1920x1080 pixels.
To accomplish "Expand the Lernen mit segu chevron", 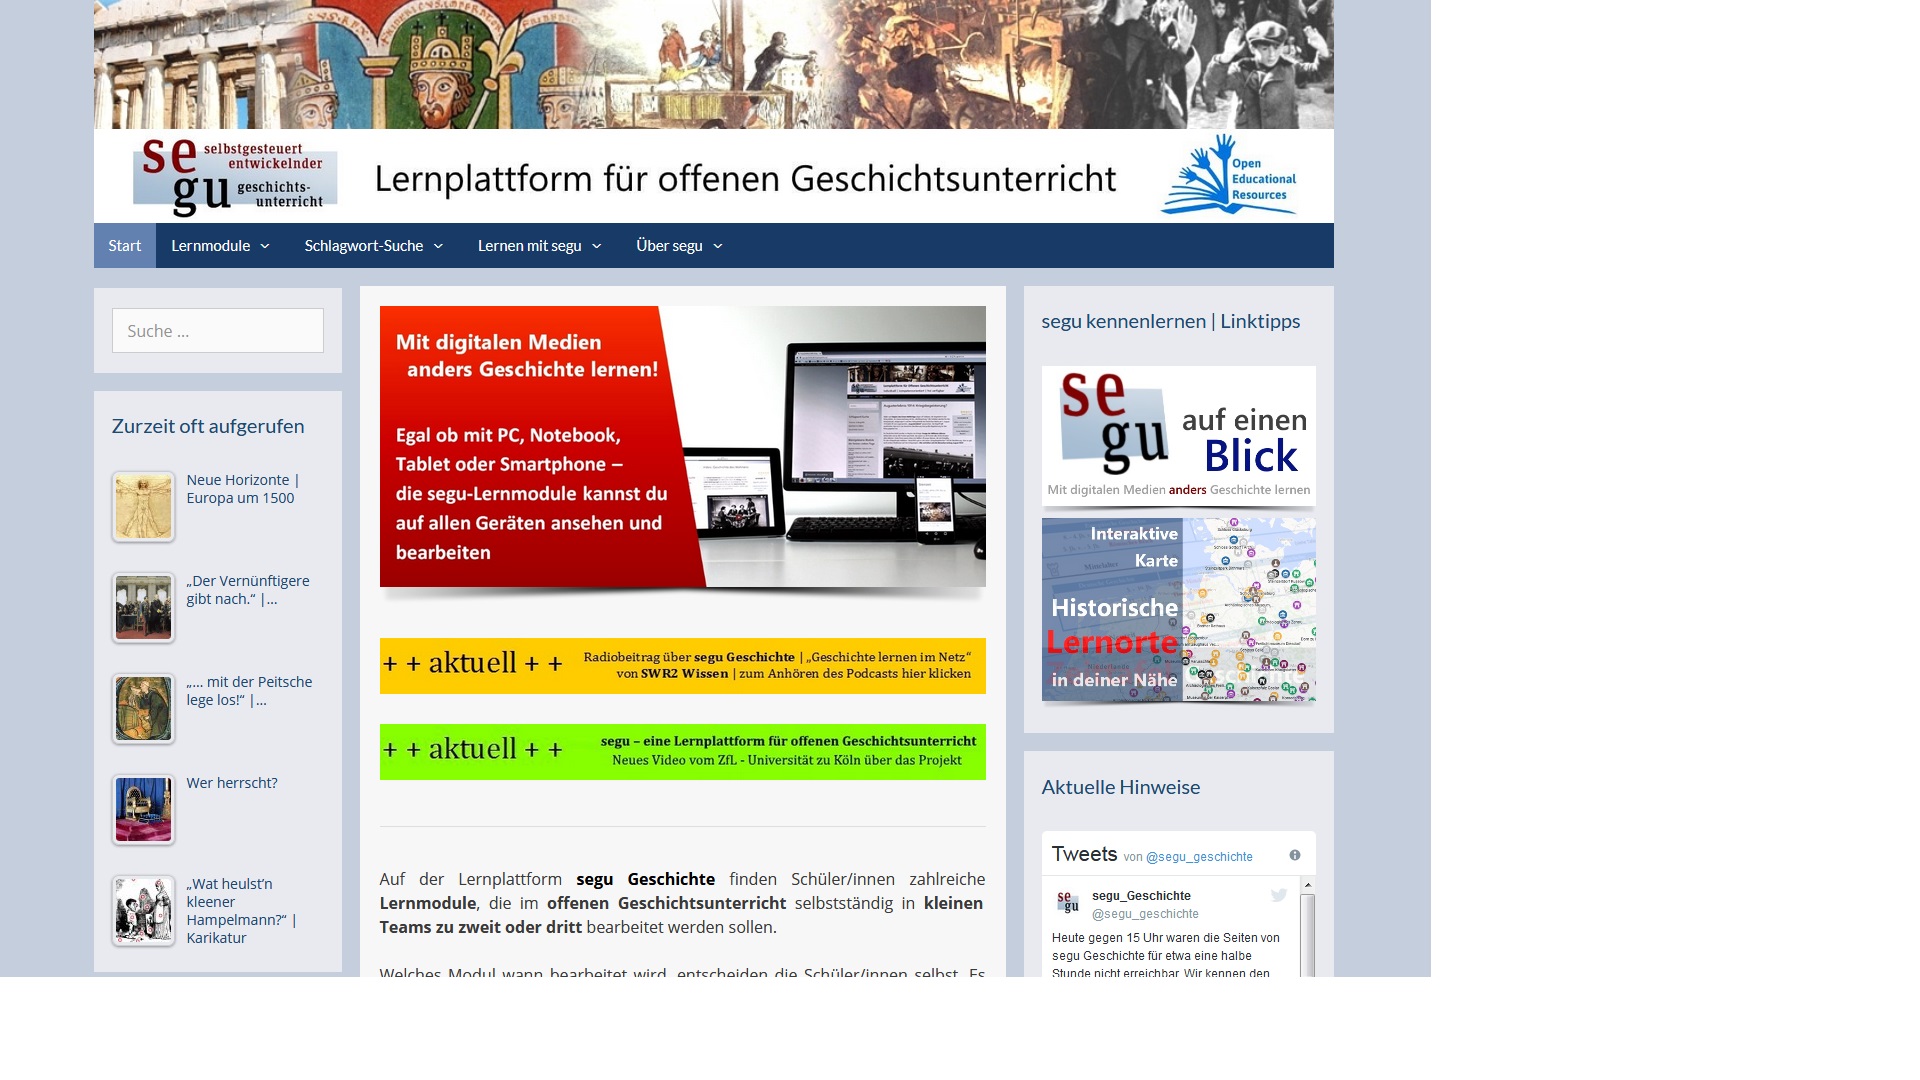I will 597,246.
